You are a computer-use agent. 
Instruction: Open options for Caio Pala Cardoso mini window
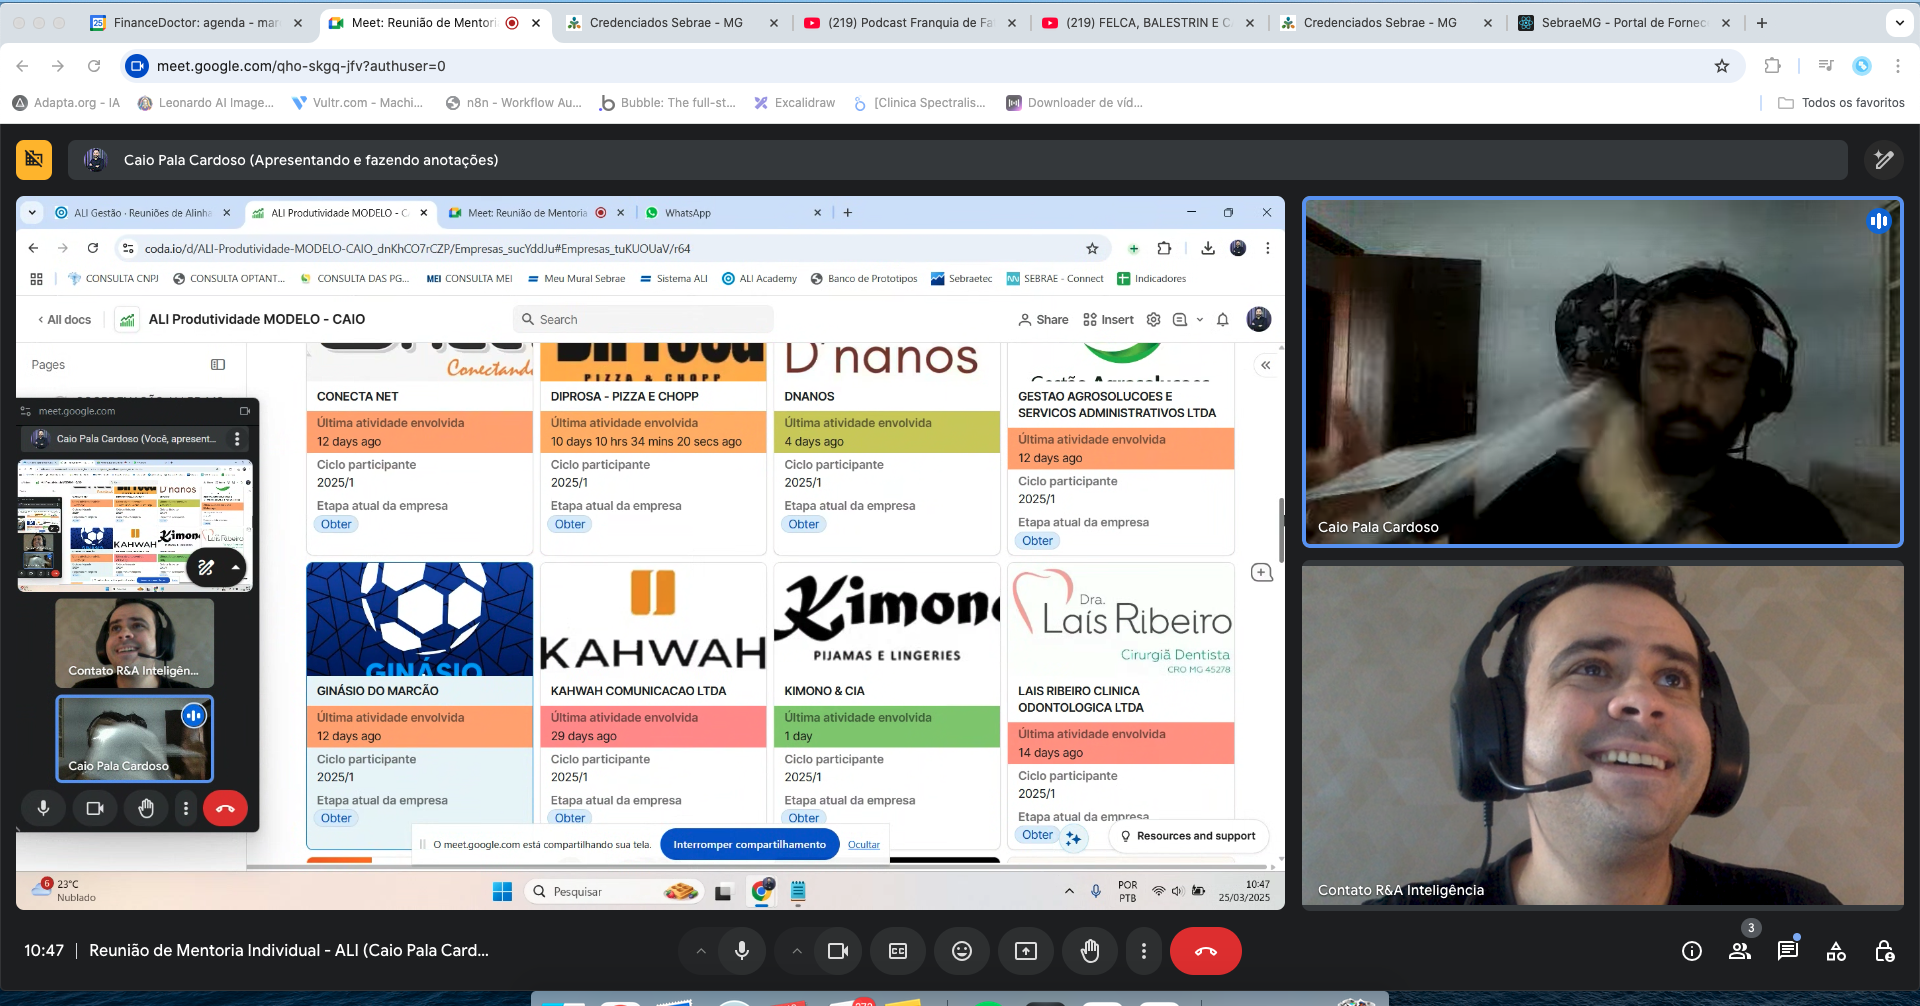(237, 439)
